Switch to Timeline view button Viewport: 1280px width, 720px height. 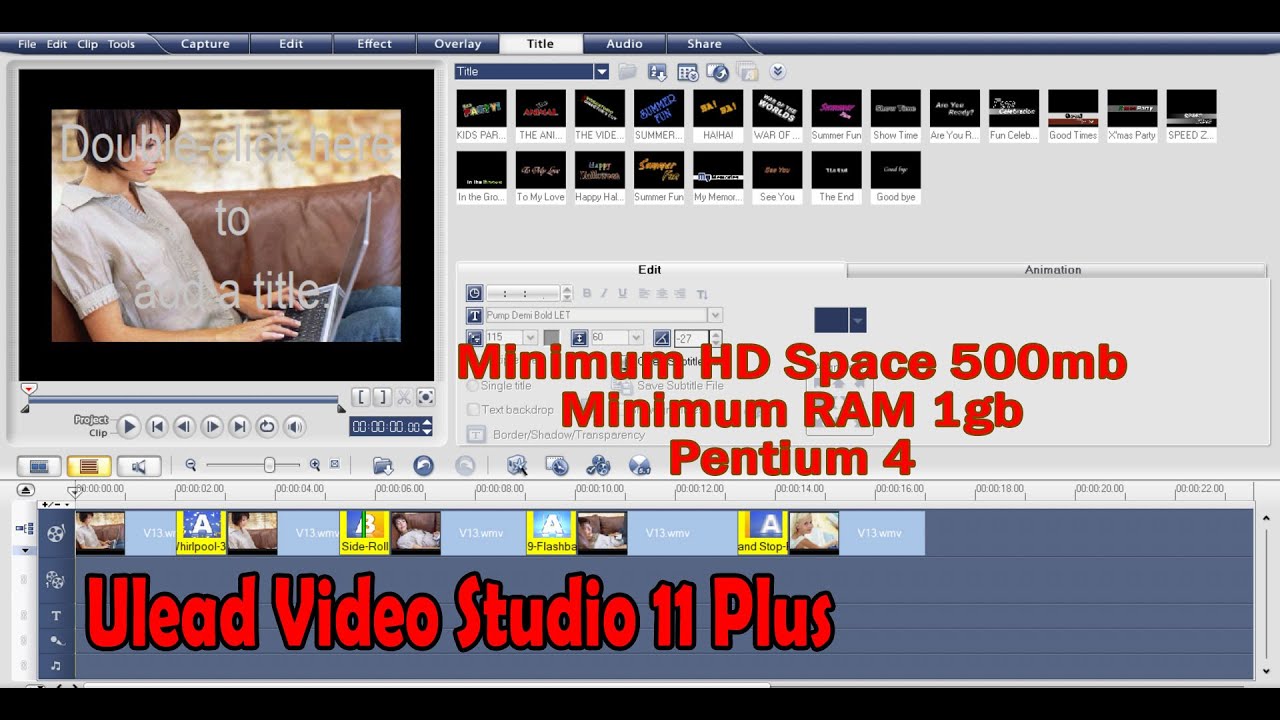point(89,466)
